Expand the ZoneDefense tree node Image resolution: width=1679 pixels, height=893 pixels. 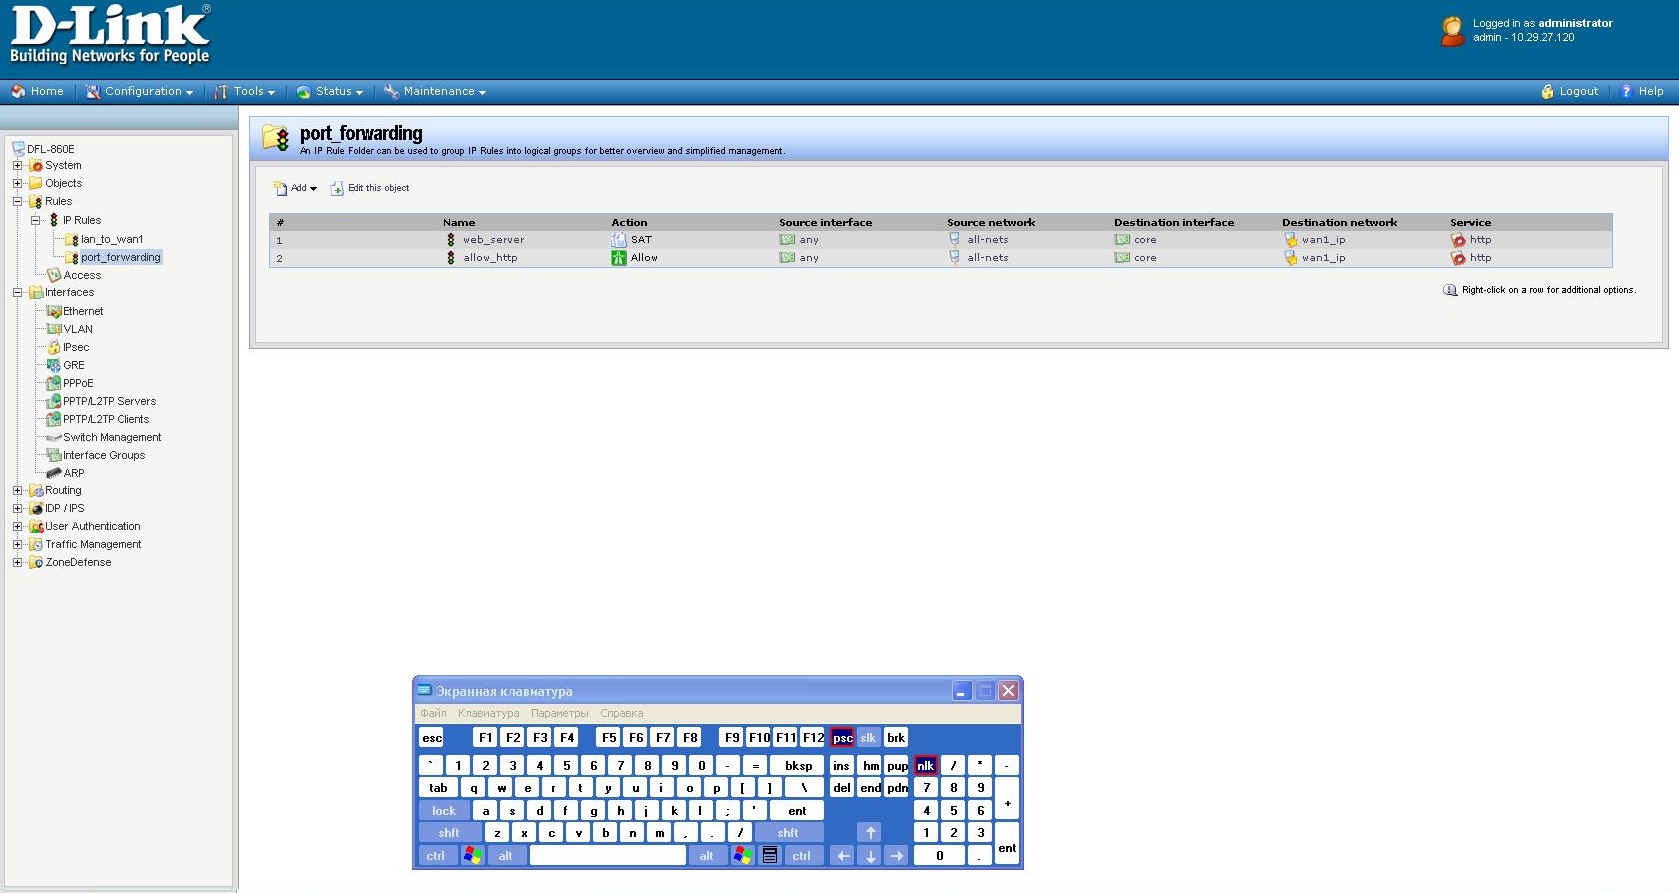tap(17, 563)
